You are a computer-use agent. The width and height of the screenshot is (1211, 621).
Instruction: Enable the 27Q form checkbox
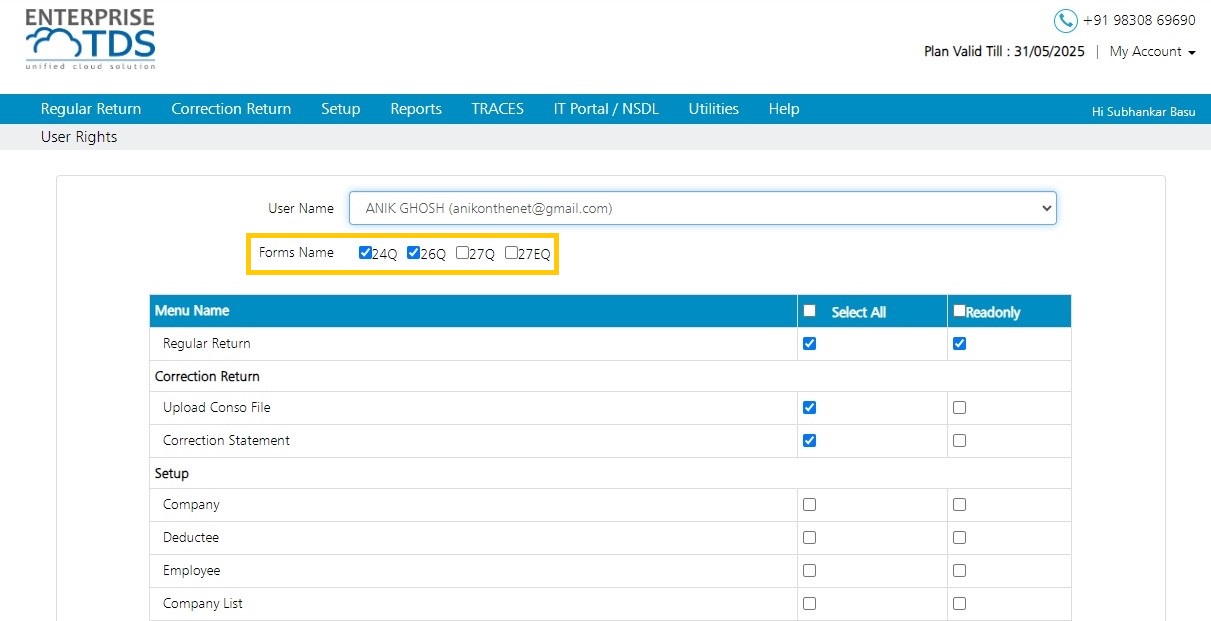click(462, 253)
